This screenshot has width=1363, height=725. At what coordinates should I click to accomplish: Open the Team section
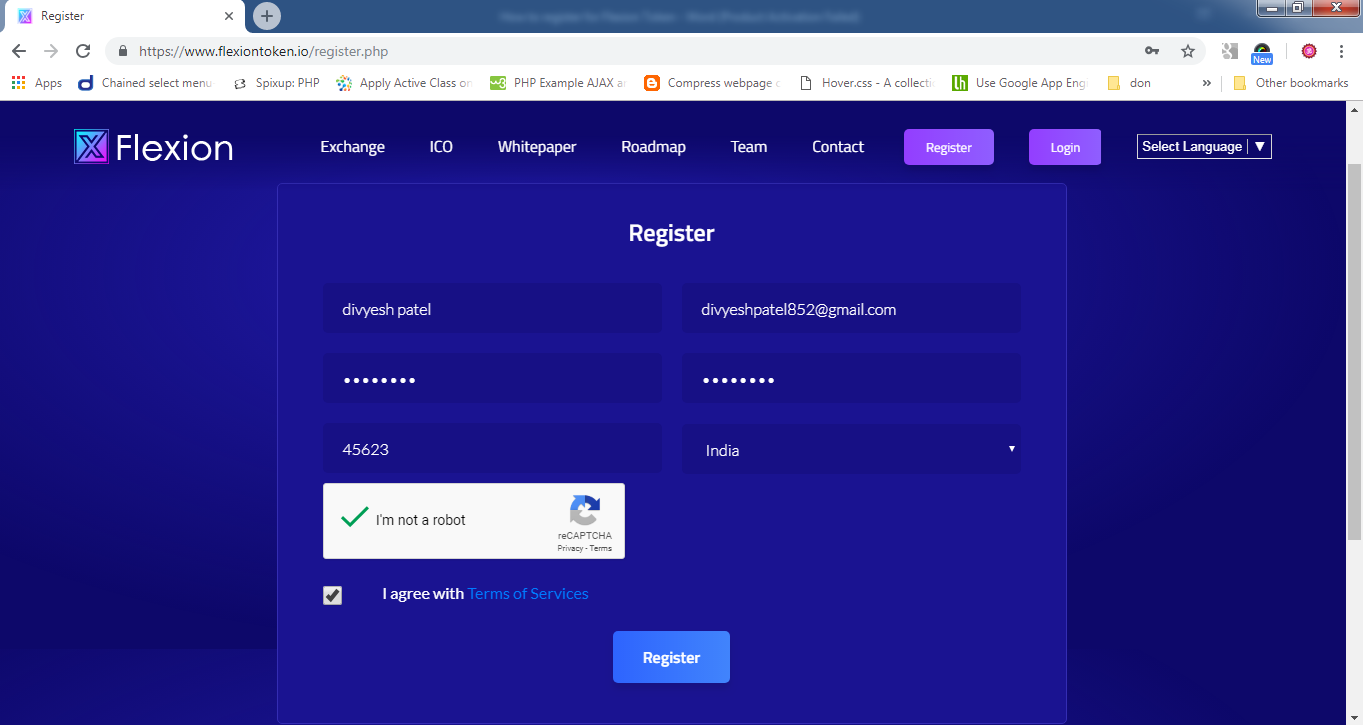coord(749,147)
